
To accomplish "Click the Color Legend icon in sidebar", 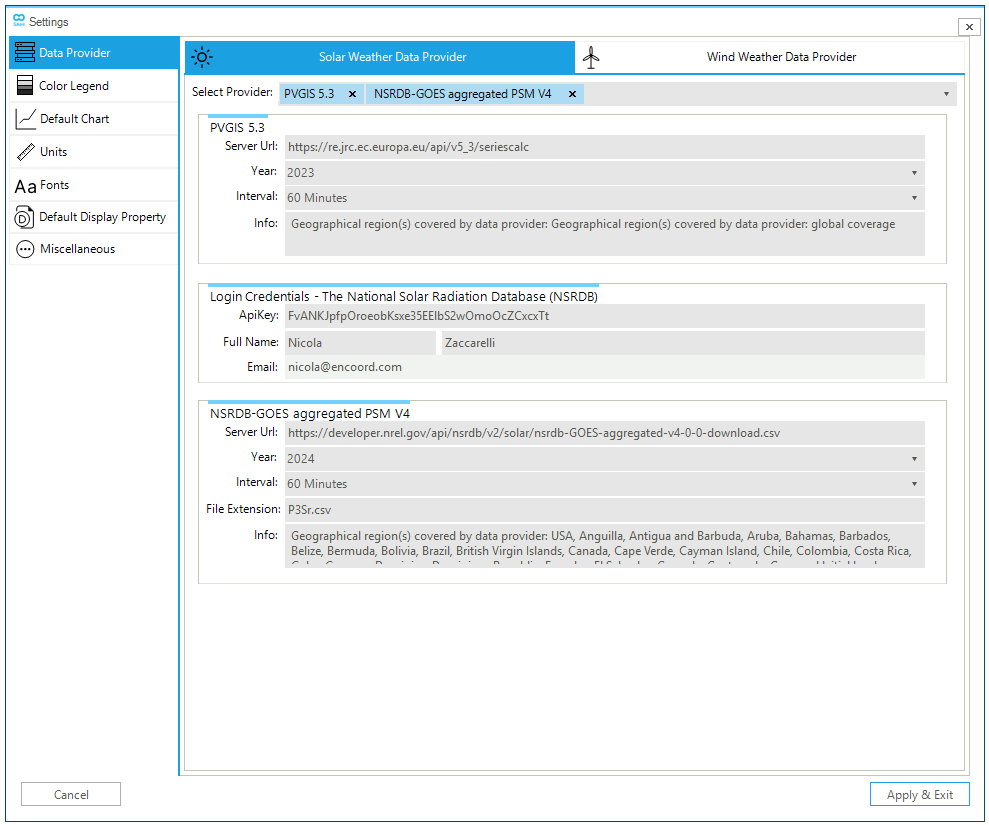I will pos(25,86).
